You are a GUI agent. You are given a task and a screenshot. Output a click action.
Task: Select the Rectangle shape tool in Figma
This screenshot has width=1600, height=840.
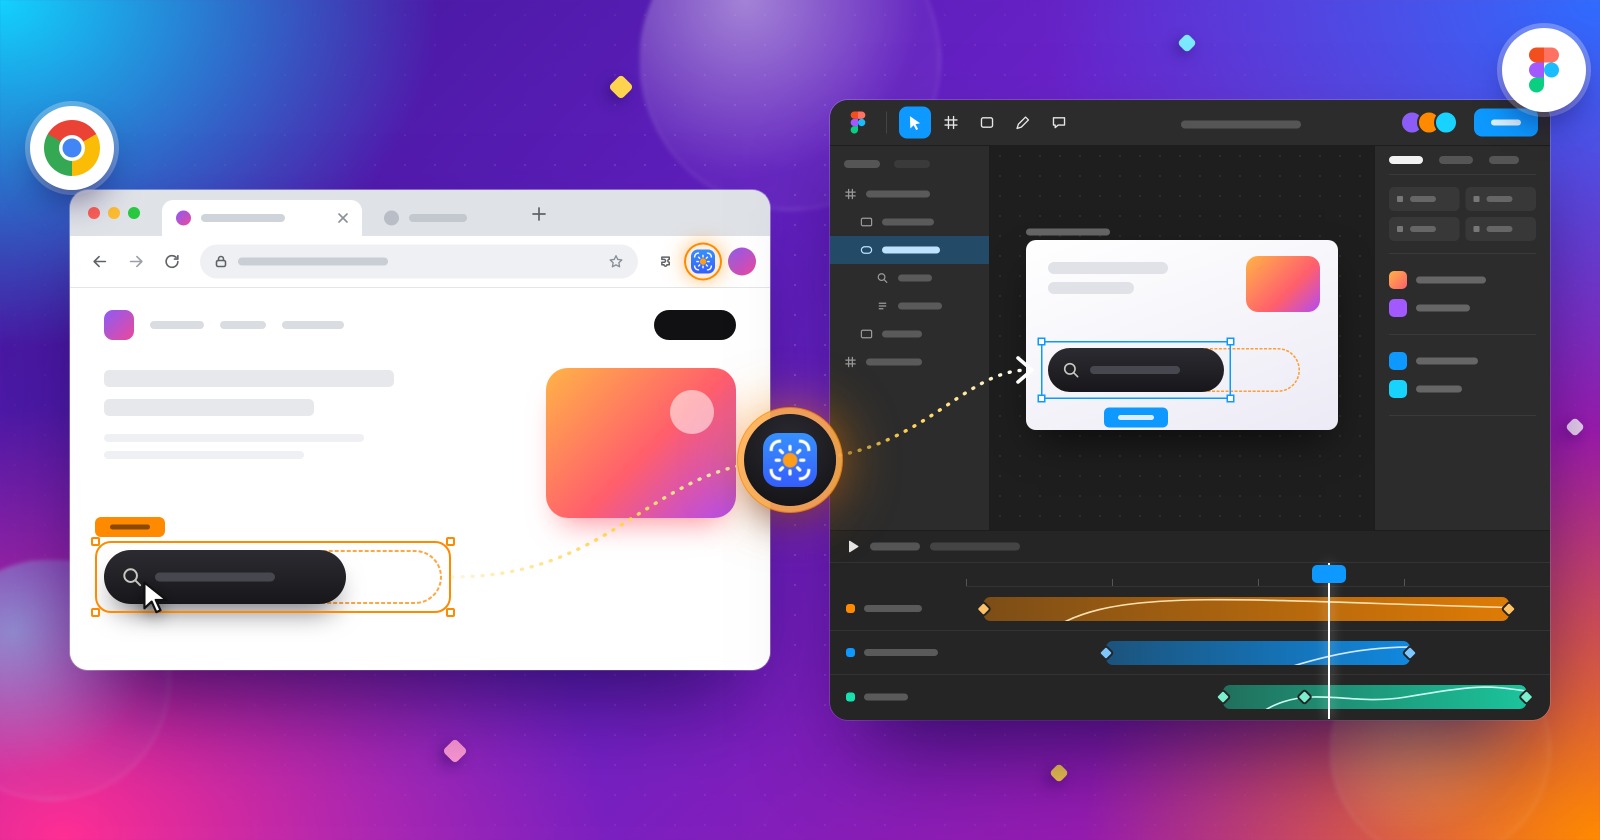(987, 123)
